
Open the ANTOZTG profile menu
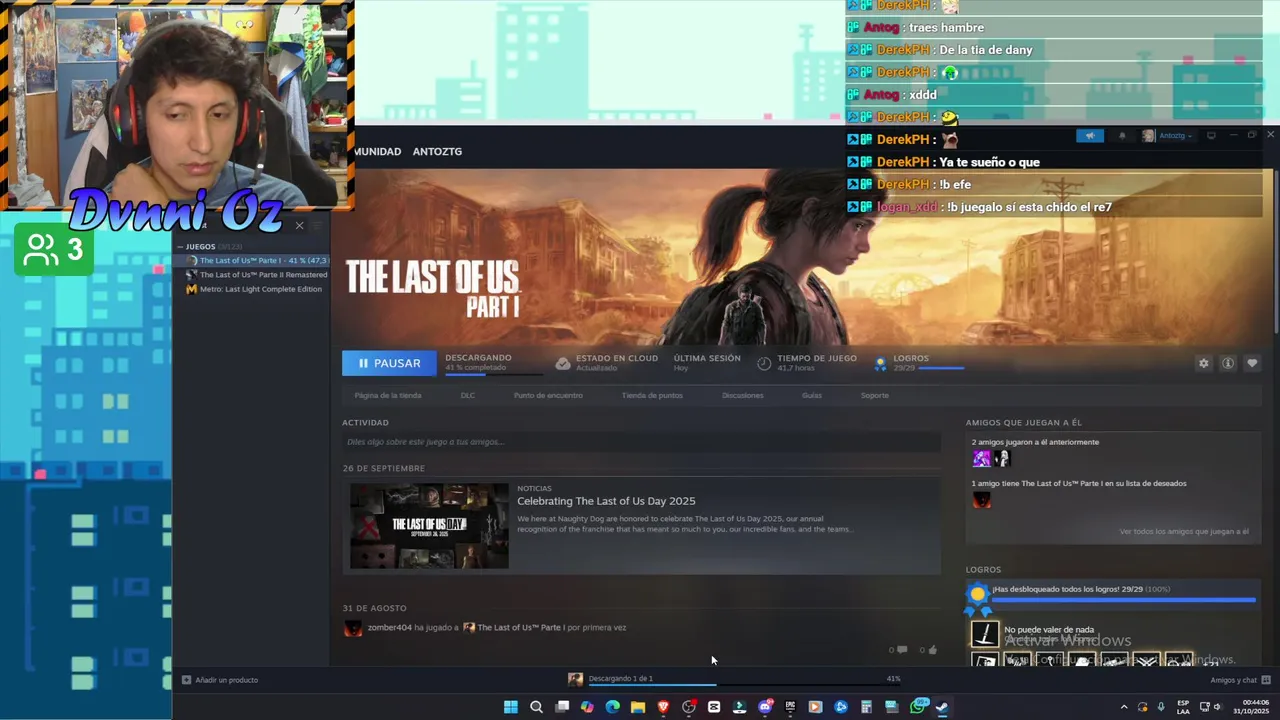(437, 152)
